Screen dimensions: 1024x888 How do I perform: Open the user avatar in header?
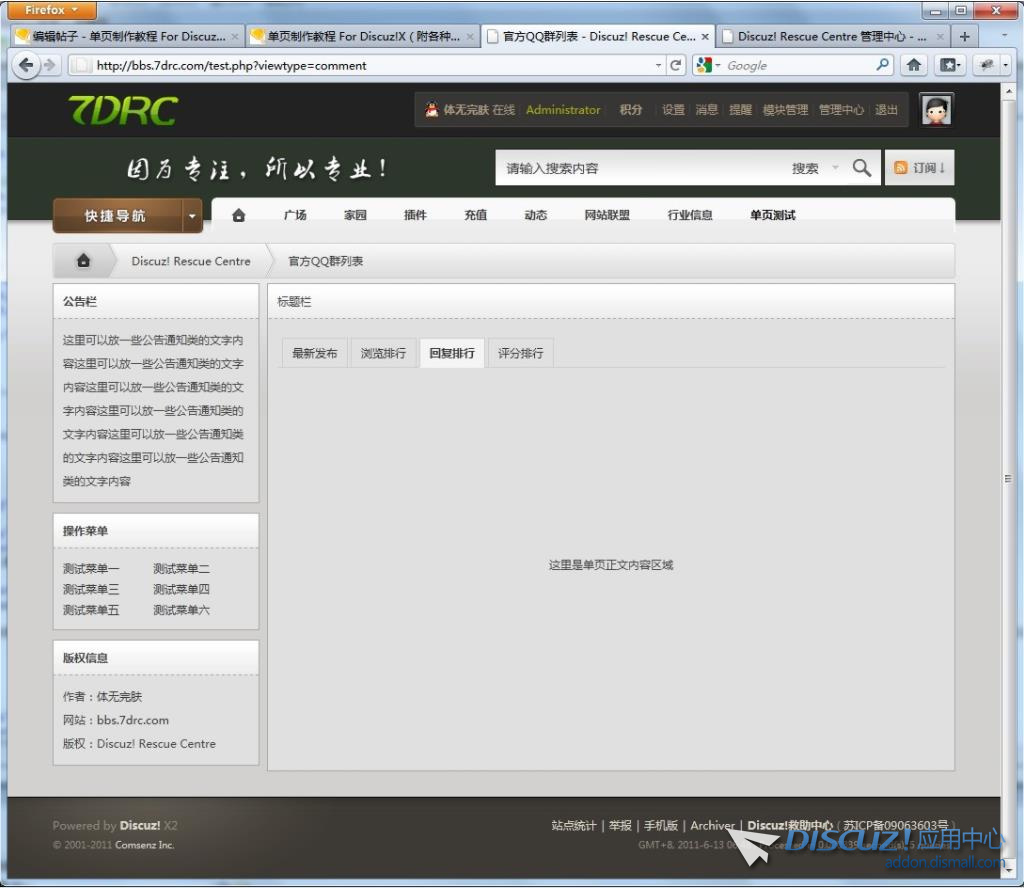tap(936, 110)
